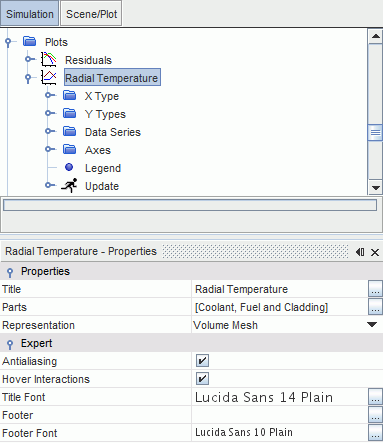Collapse the Expert properties section
This screenshot has width=383, height=443.
[x=10, y=344]
